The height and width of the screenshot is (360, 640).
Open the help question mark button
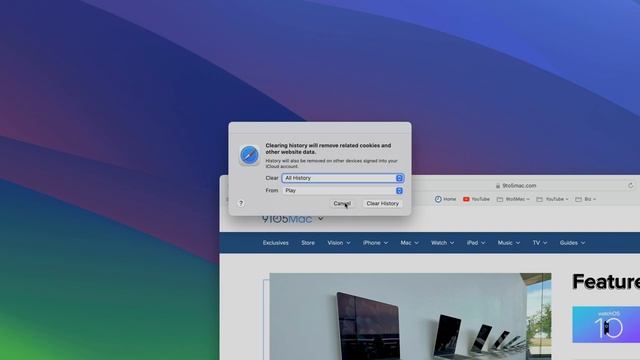(x=241, y=203)
